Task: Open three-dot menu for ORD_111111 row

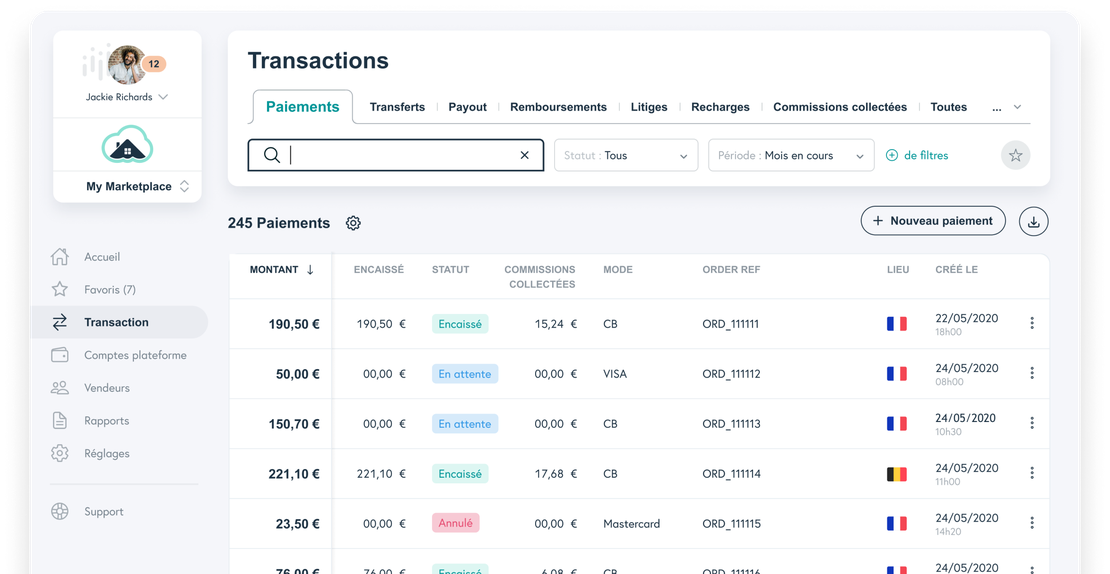Action: [x=1031, y=323]
